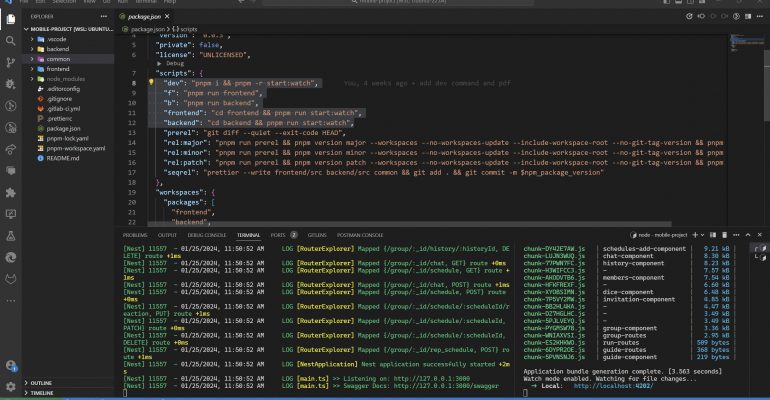Open the Explorer view in the activity bar
Viewport: 770px width, 400px height.
[x=11, y=19]
